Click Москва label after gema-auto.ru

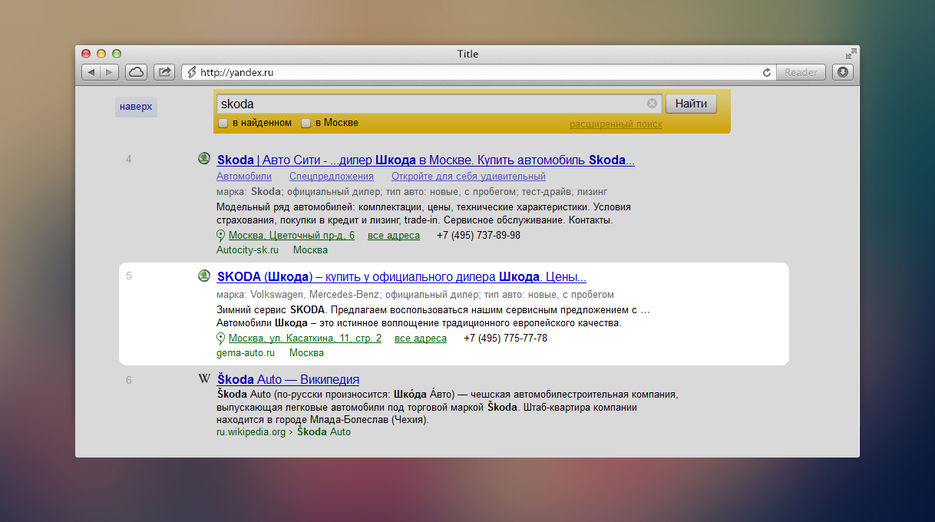306,353
